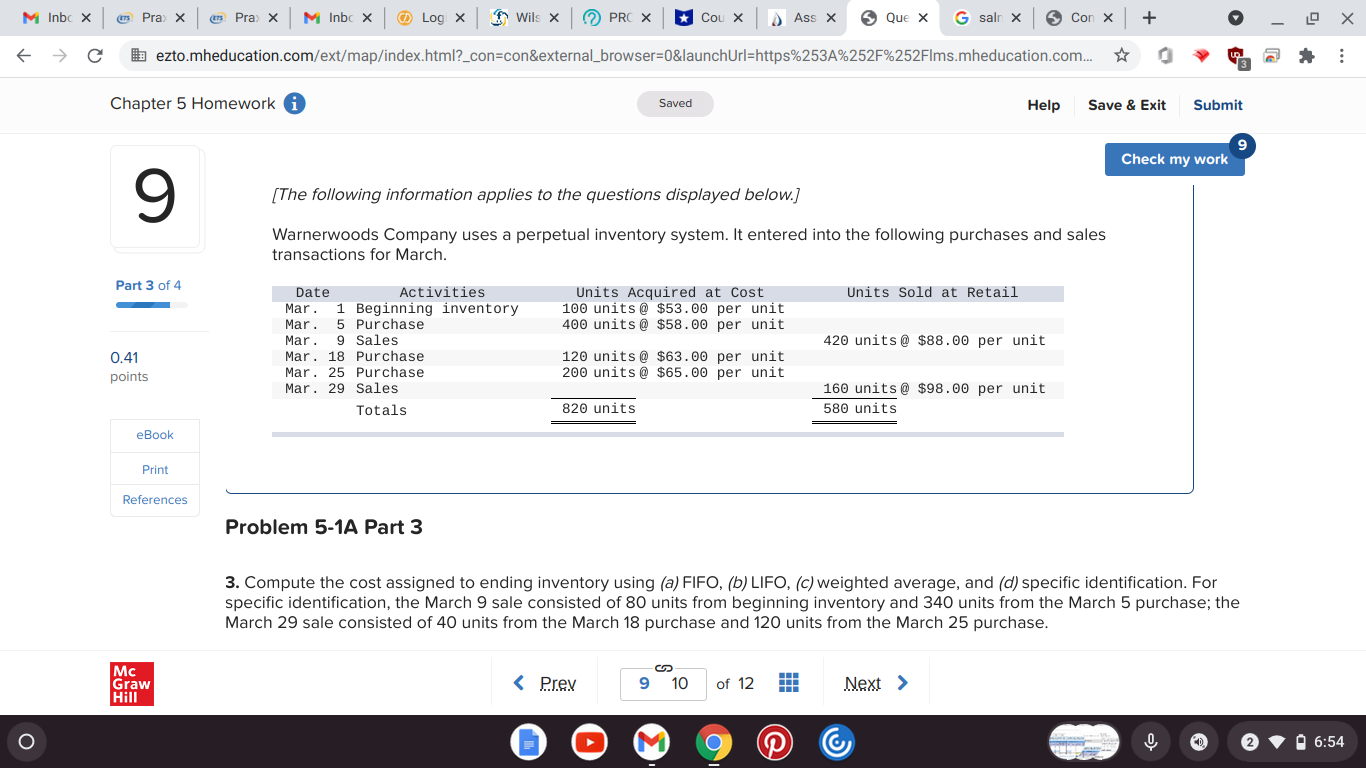The width and height of the screenshot is (1366, 768).
Task: Click Check my work button
Action: [x=1174, y=159]
